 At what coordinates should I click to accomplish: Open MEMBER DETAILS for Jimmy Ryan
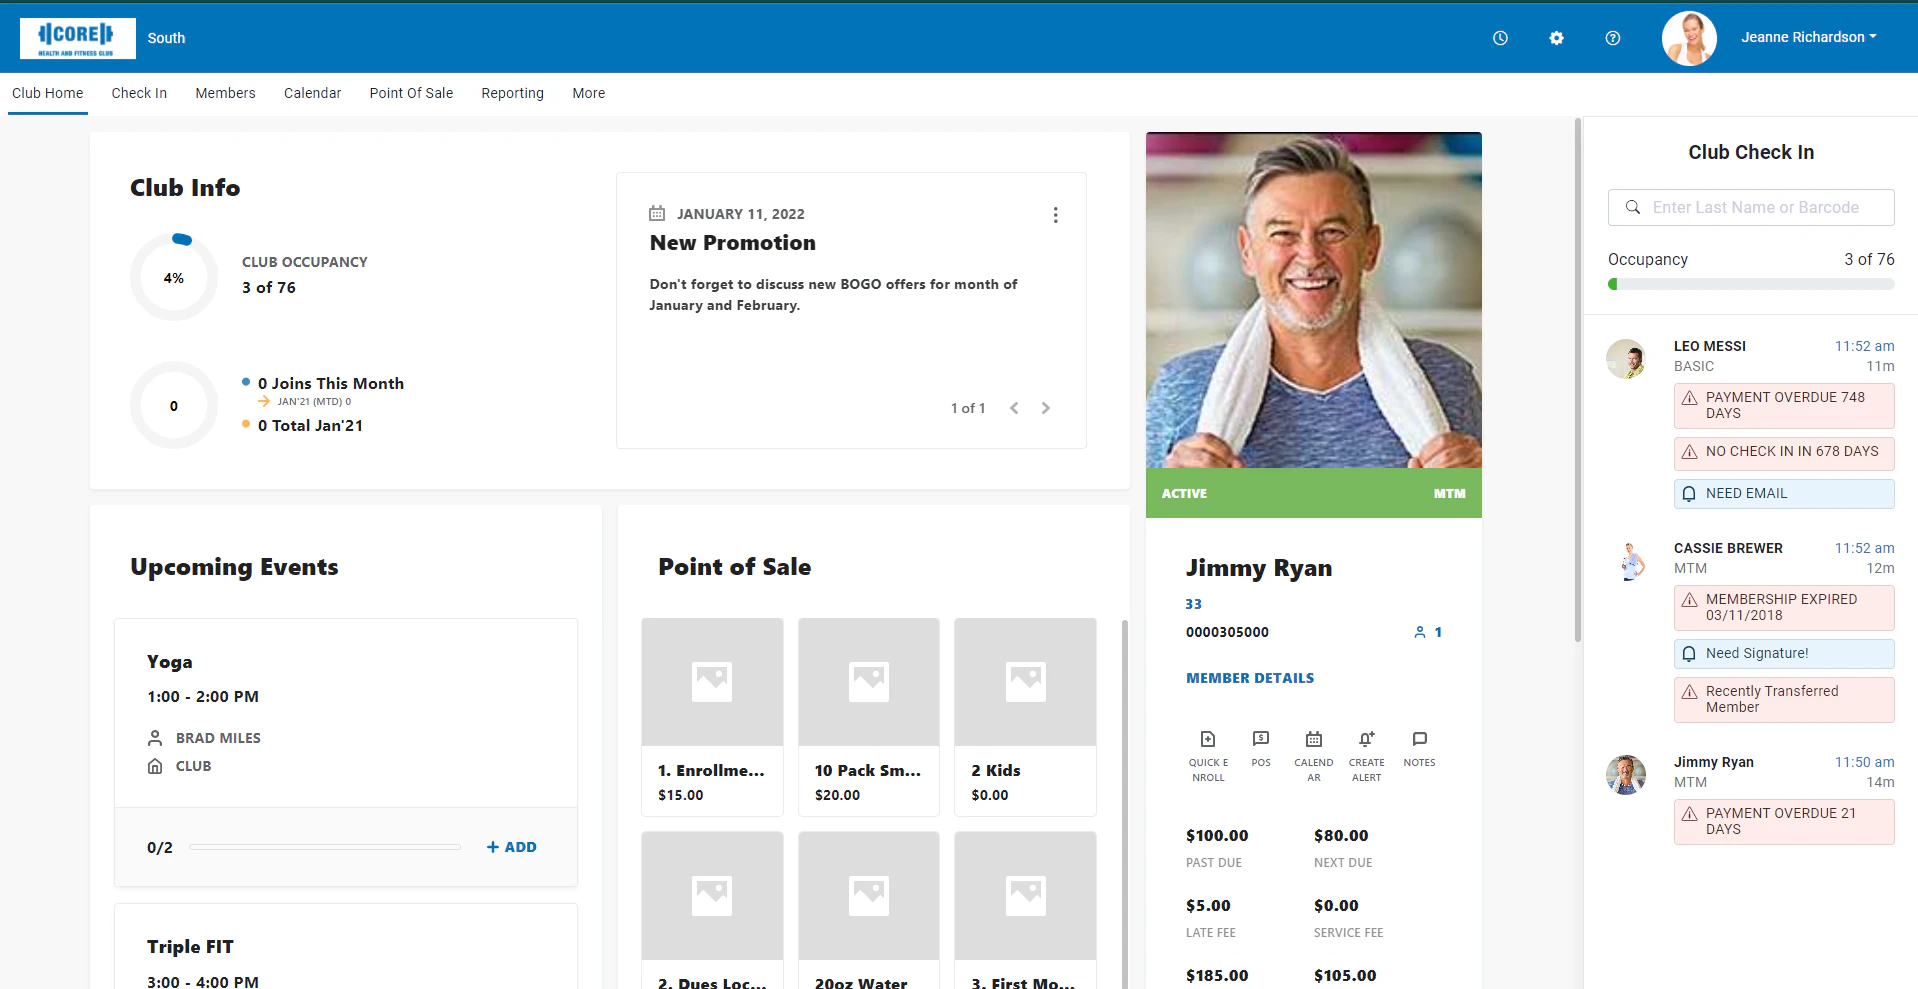[x=1249, y=678]
